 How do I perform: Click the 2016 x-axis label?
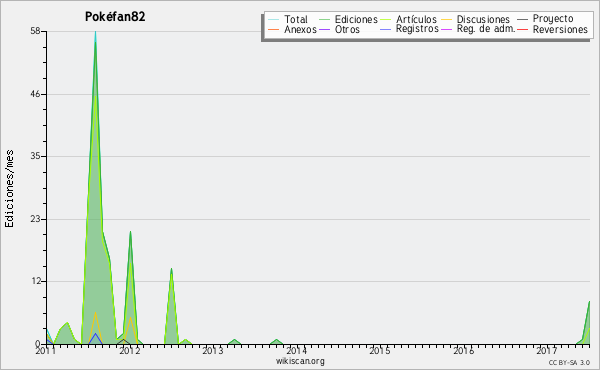[x=463, y=350]
